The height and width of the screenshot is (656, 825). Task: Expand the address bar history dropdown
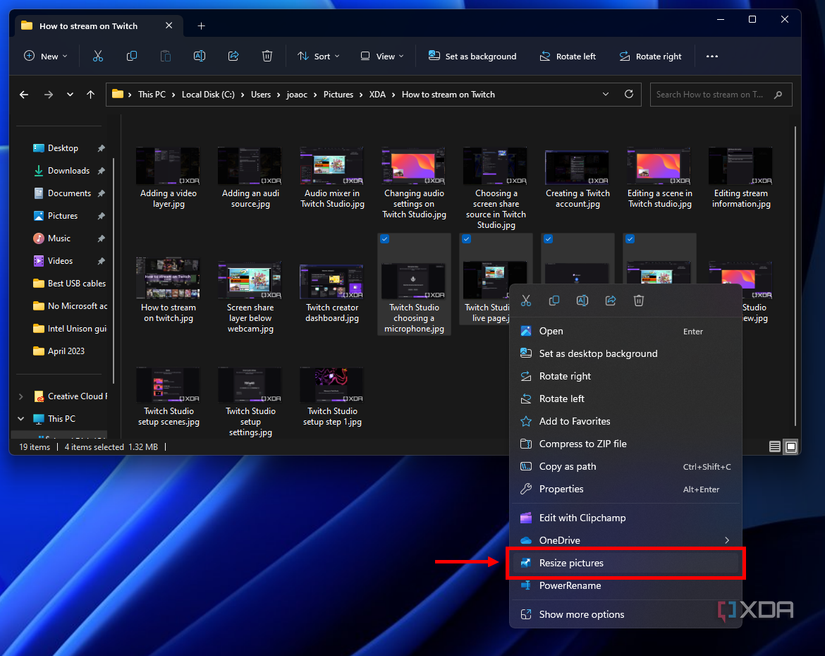[606, 94]
